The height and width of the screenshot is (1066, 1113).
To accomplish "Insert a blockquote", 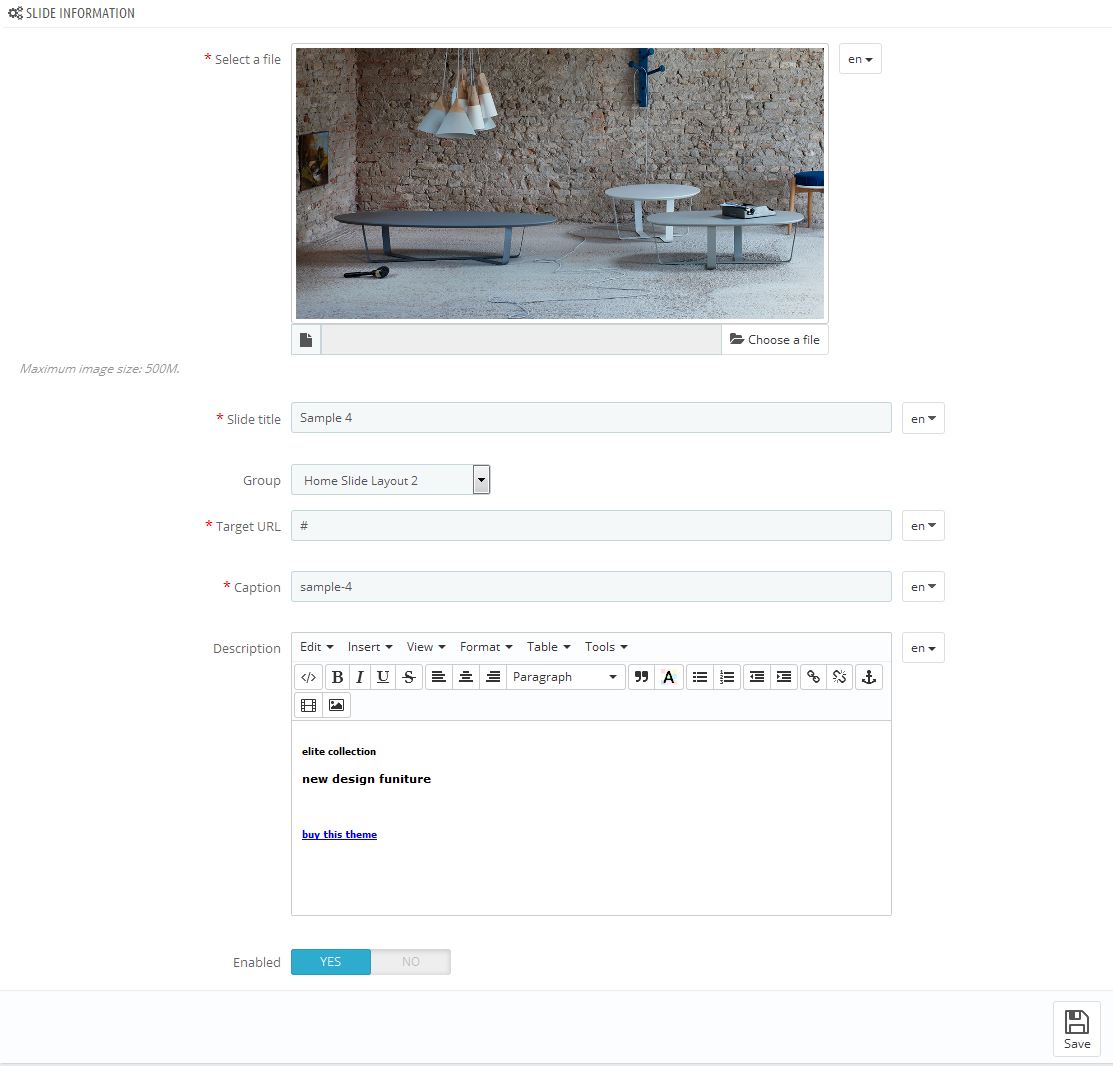I will point(641,677).
